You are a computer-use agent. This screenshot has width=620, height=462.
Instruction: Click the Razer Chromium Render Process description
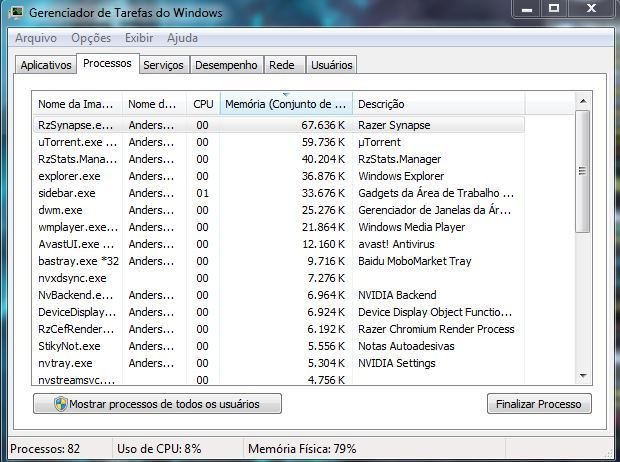(x=436, y=329)
